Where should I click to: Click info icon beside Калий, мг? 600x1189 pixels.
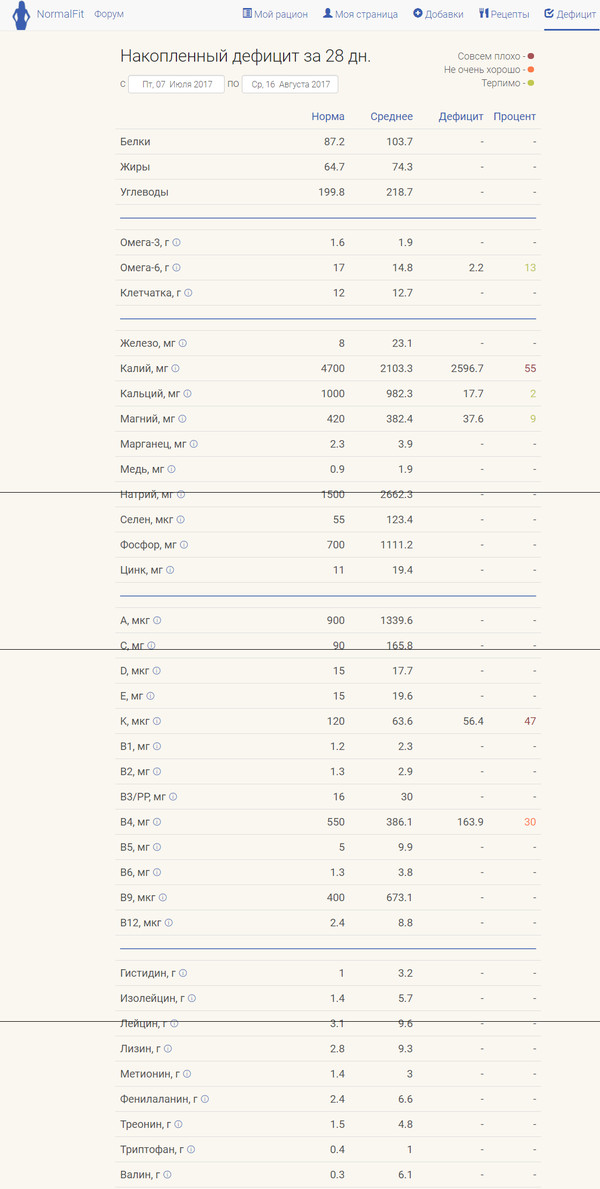pyautogui.click(x=176, y=369)
